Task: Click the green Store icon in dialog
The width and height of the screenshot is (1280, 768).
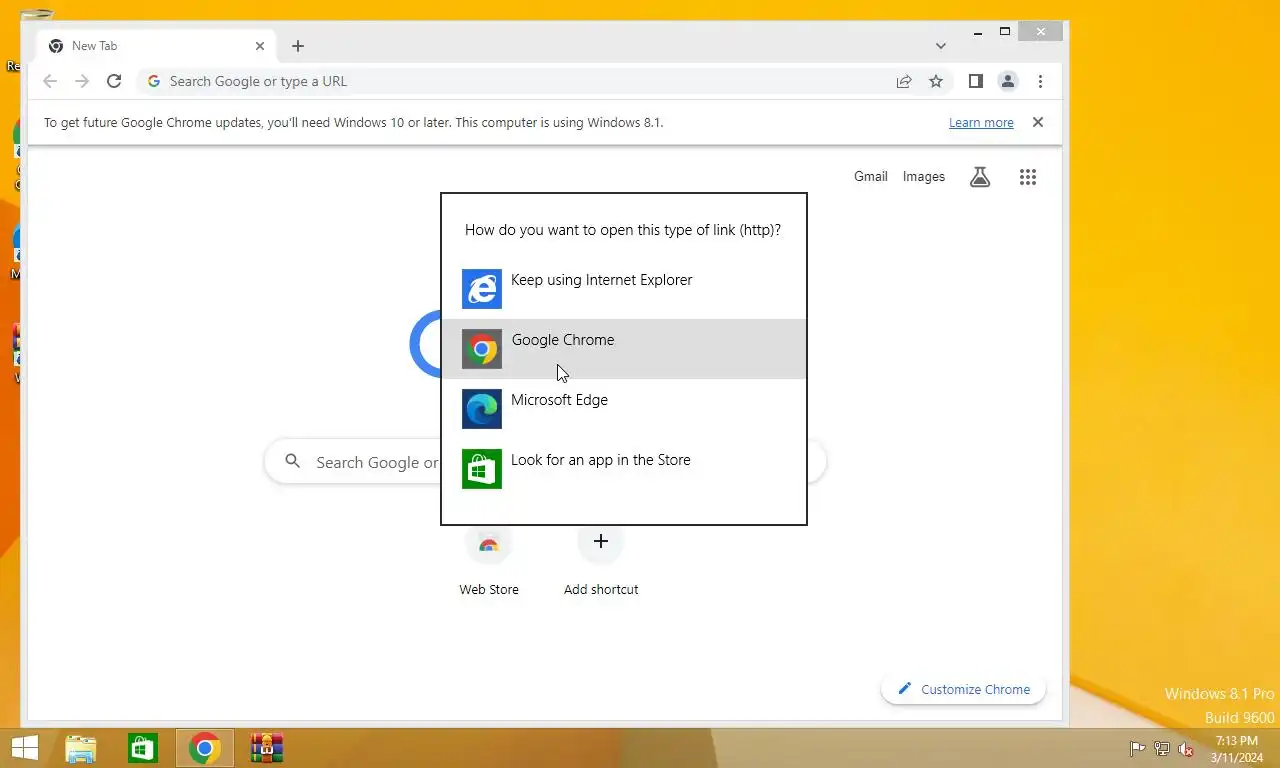Action: coord(482,469)
